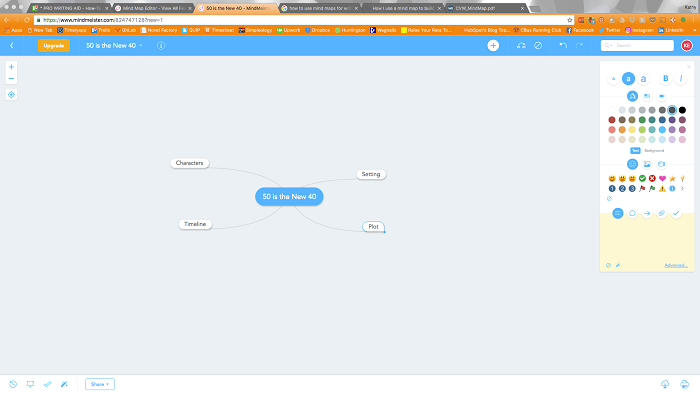
Task: Switch to the Mind Map Editor tab
Action: click(x=154, y=8)
